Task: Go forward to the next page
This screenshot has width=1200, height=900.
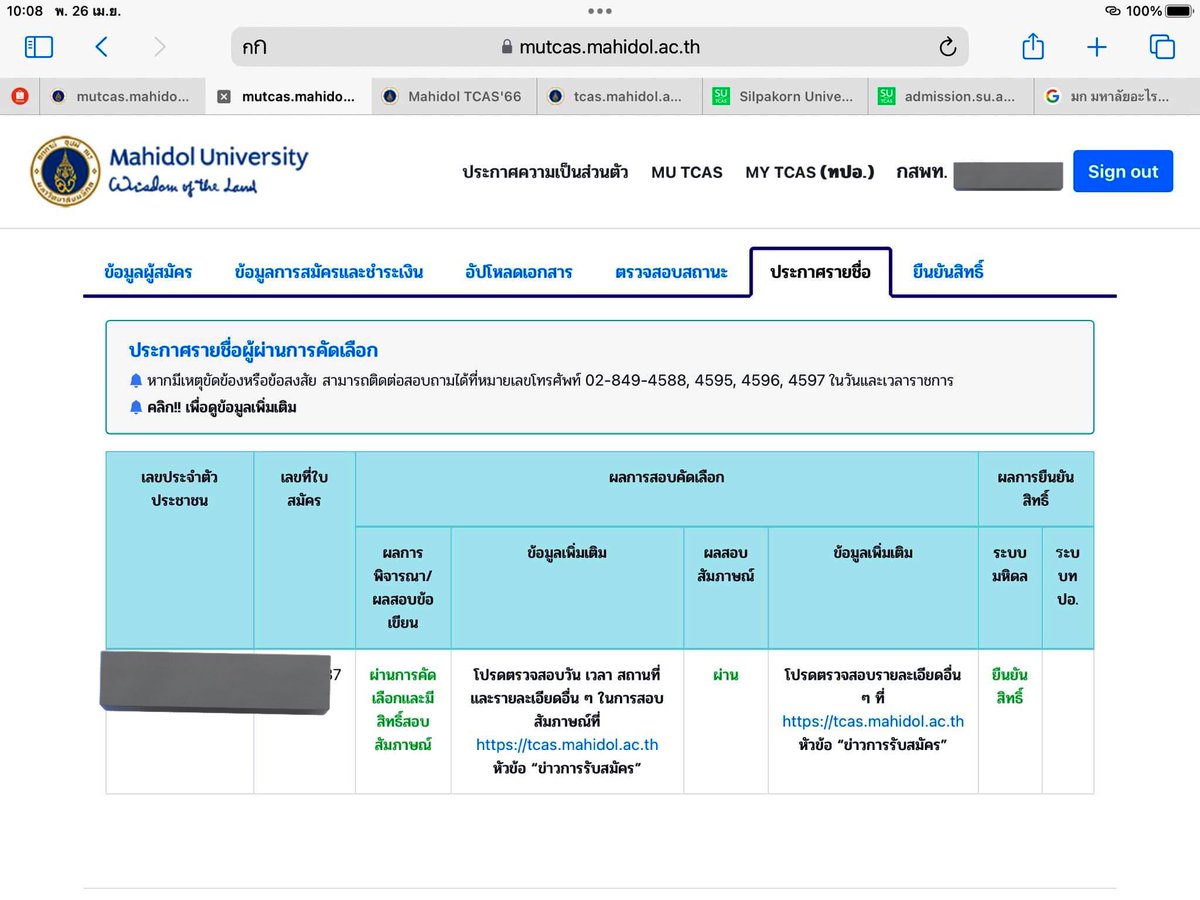Action: coord(160,47)
